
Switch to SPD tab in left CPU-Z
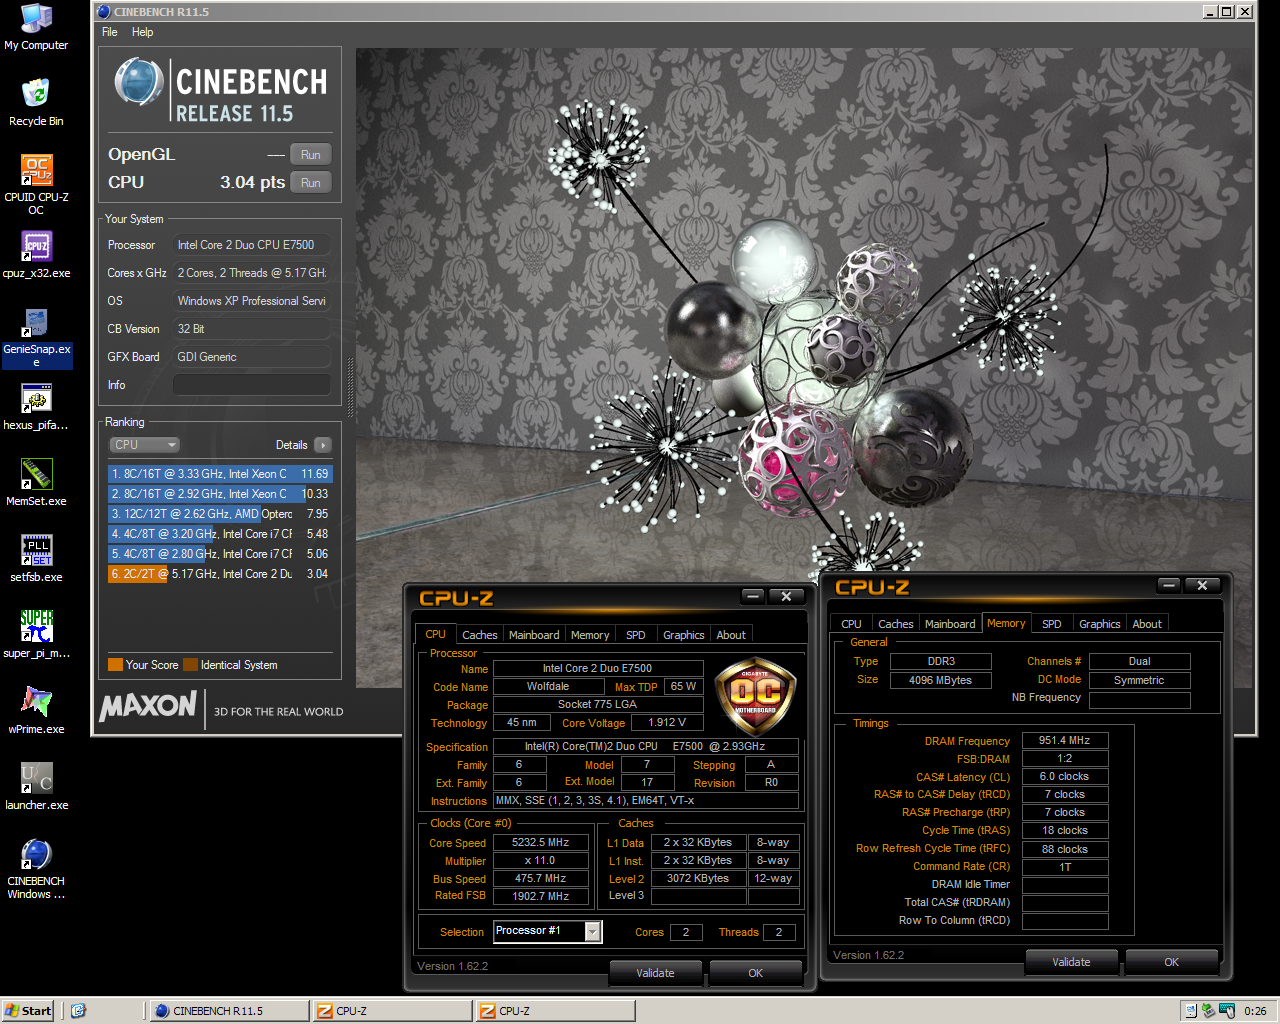[636, 635]
